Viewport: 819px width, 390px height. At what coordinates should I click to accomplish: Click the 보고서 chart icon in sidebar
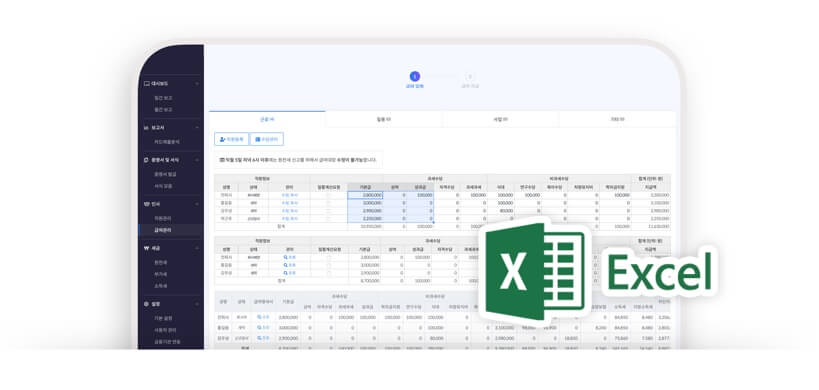(147, 127)
